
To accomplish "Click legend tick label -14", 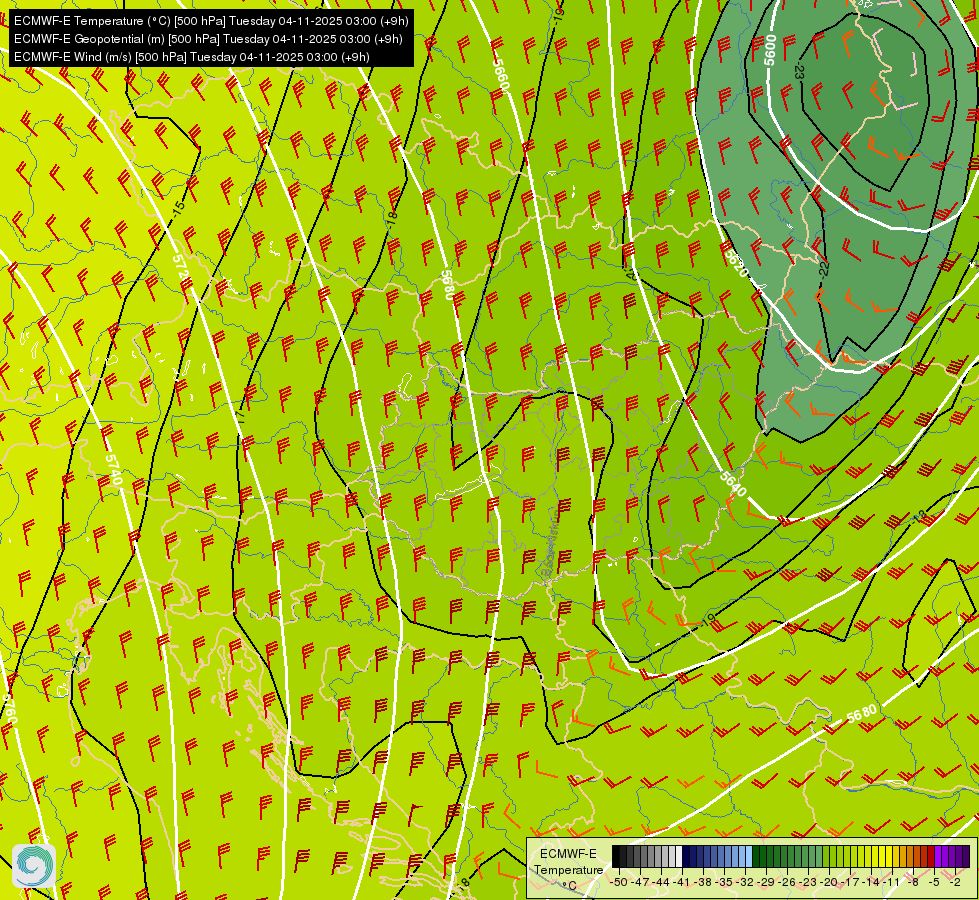I will click(x=872, y=882).
